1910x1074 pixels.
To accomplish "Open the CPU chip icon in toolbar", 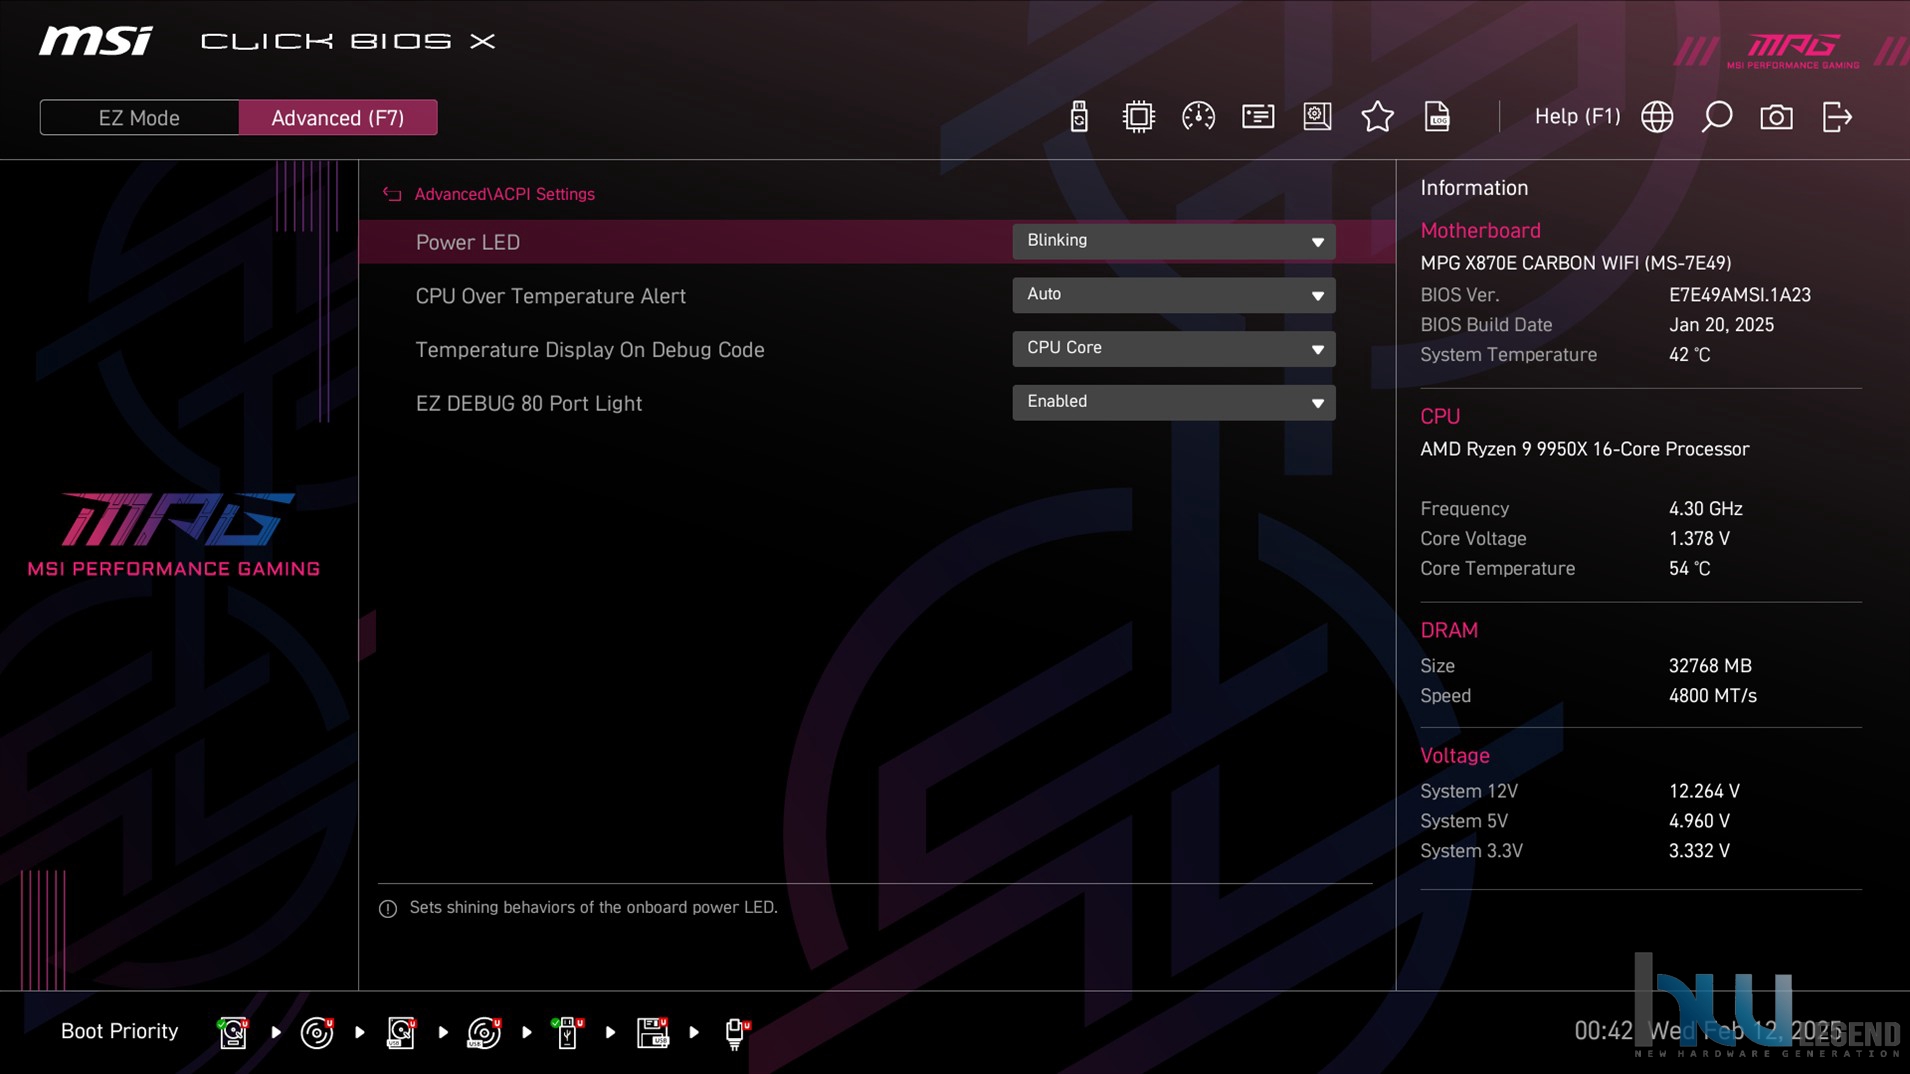I will click(1138, 117).
